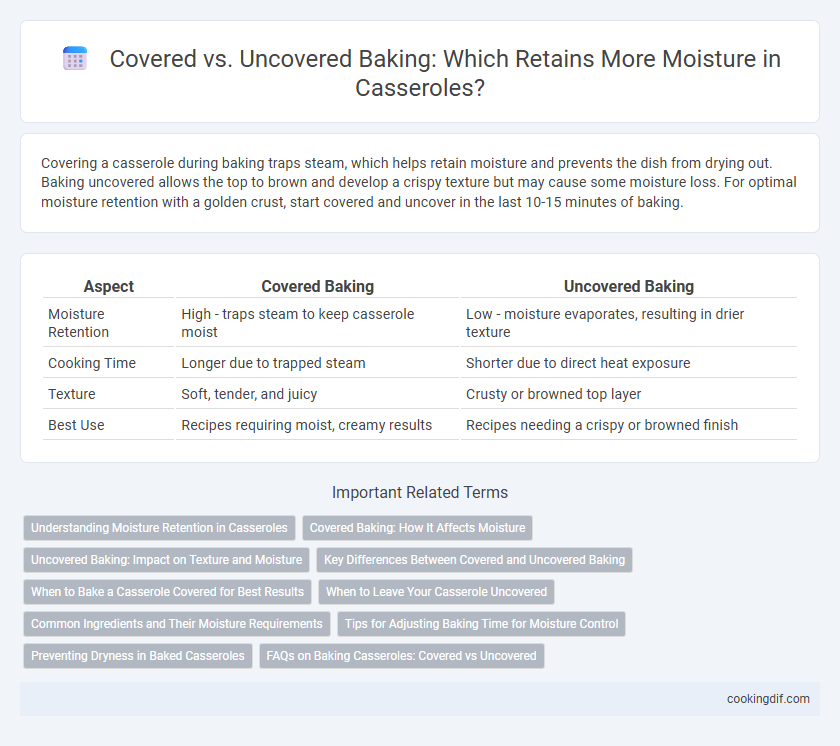Click the calendar icon beside the title
Screen dimensions: 840x746
click(x=75, y=58)
